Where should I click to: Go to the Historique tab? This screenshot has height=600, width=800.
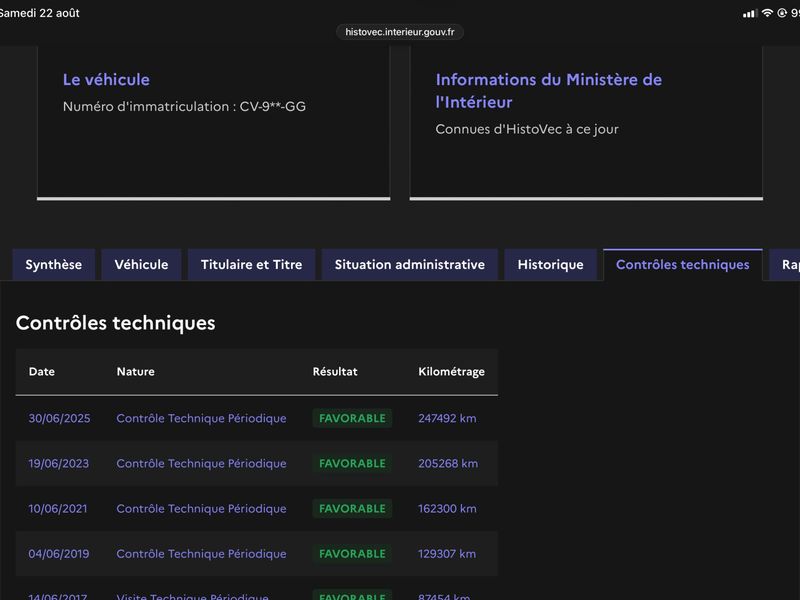tap(551, 264)
